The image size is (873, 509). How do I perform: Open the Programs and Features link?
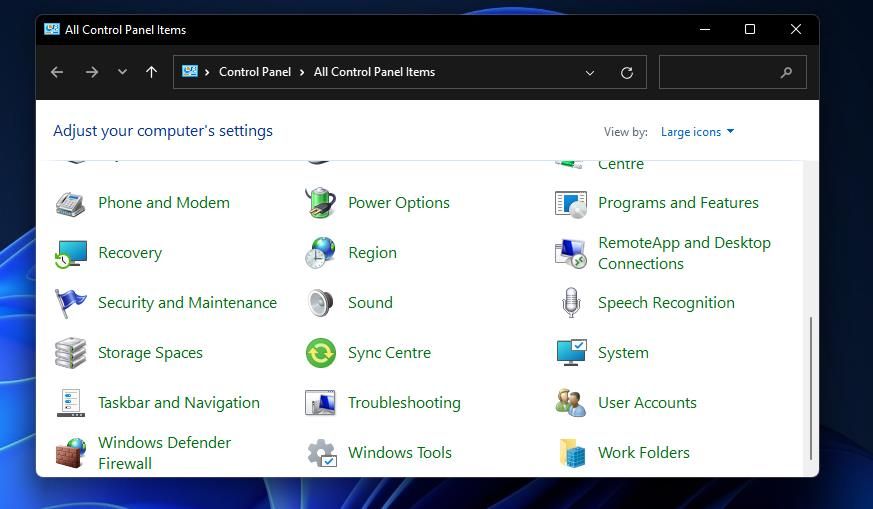click(x=678, y=203)
